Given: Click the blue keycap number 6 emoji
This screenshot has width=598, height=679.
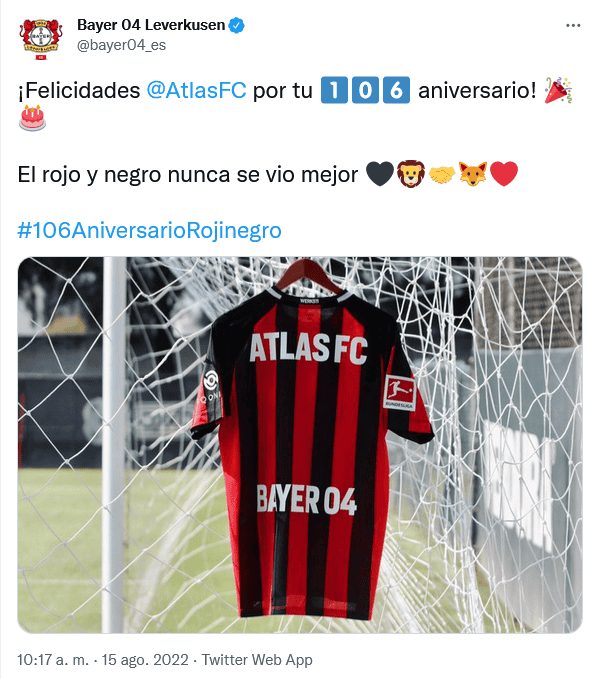Looking at the screenshot, I should click(396, 90).
